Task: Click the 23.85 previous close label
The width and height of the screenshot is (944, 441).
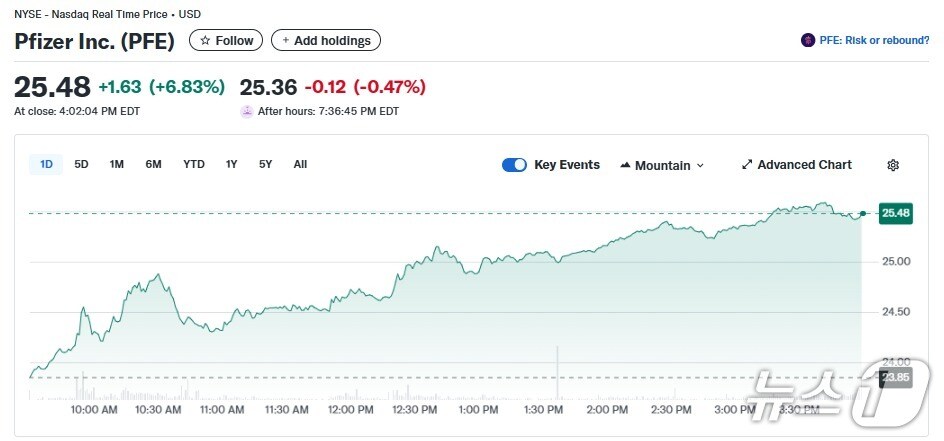Action: [895, 378]
